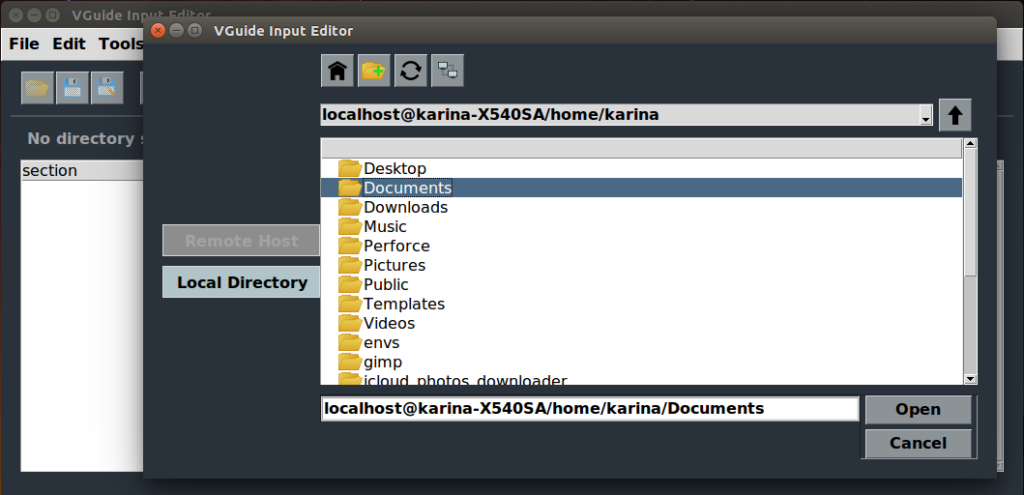Click the Open button
The width and height of the screenshot is (1024, 495).
click(918, 409)
